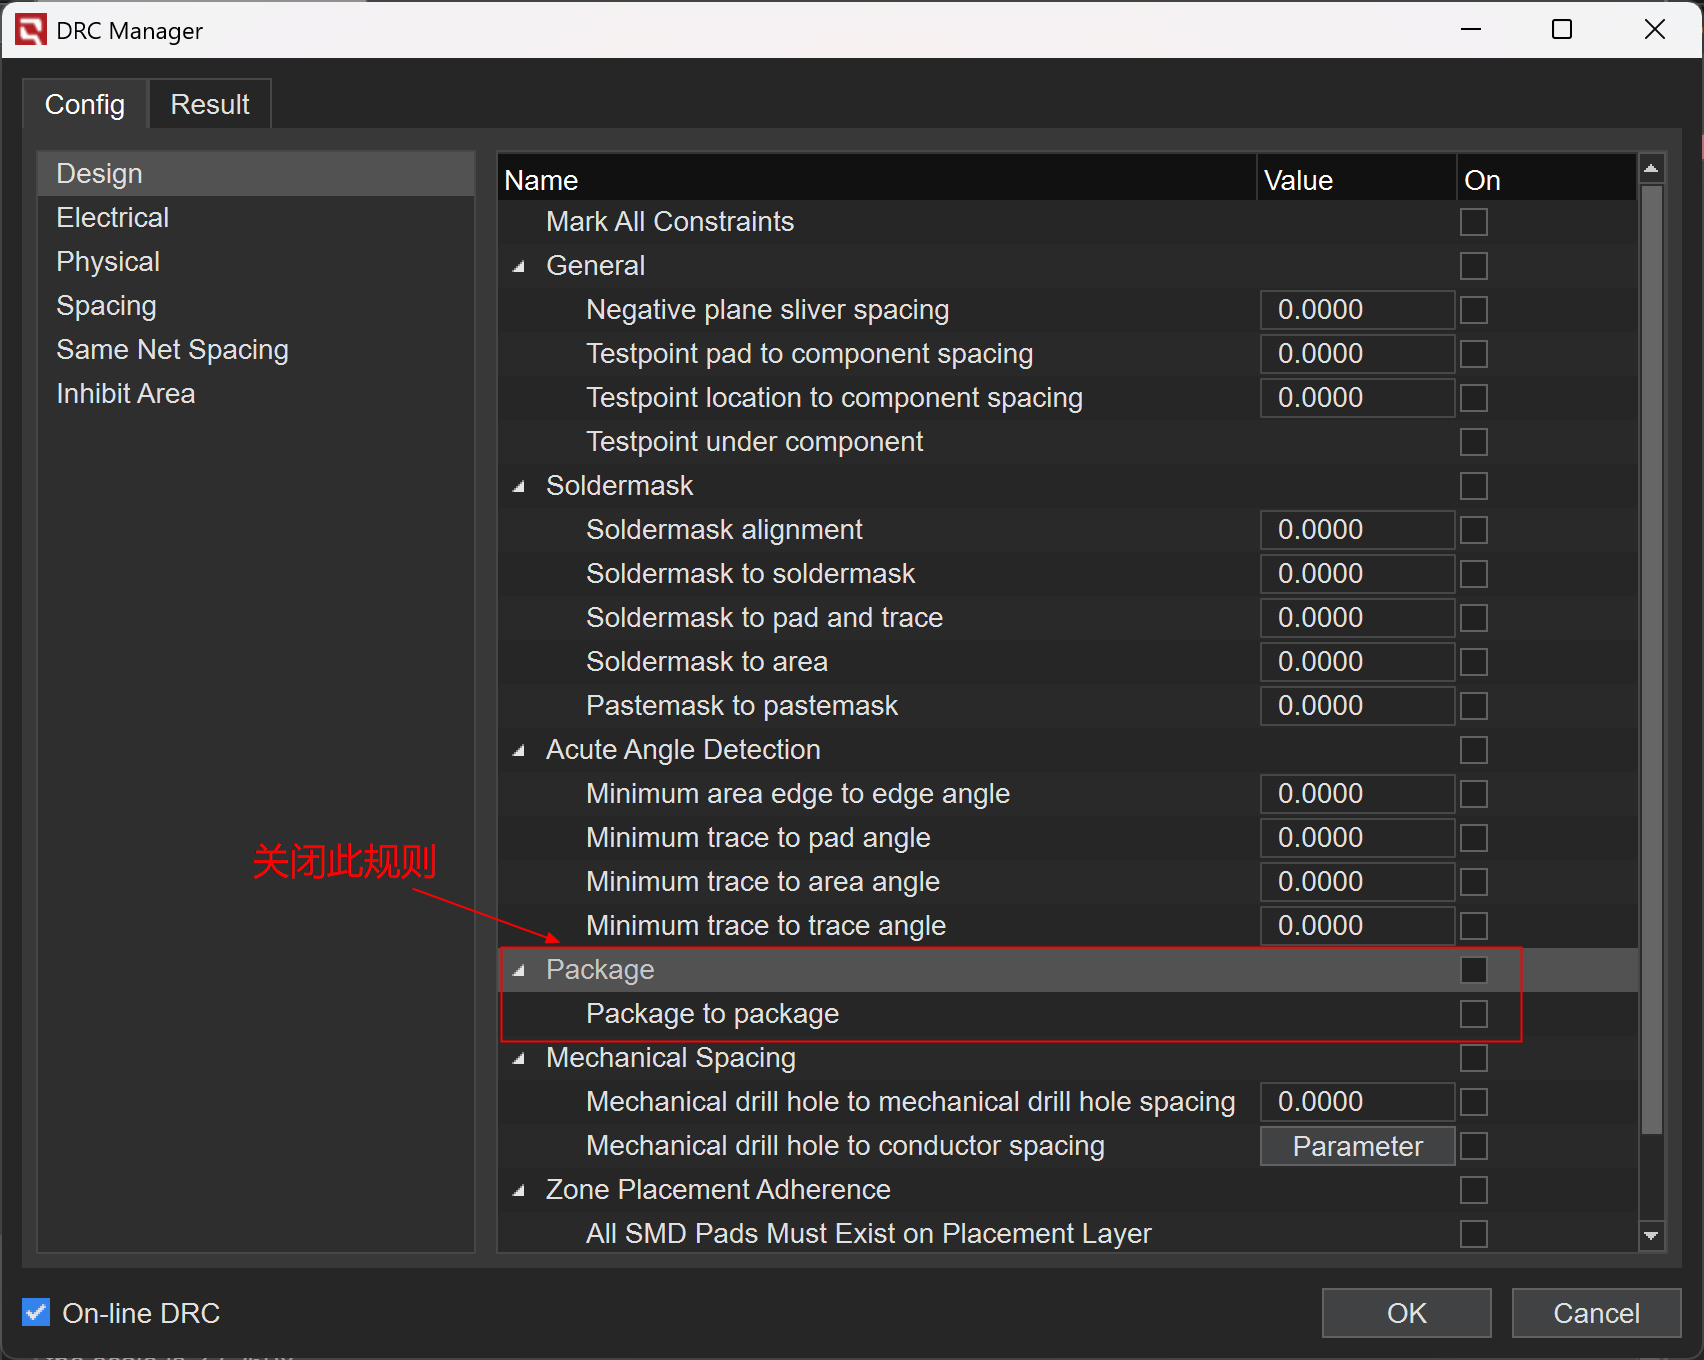Screen dimensions: 1704x1360
Task: Select the Config tab
Action: coord(85,104)
